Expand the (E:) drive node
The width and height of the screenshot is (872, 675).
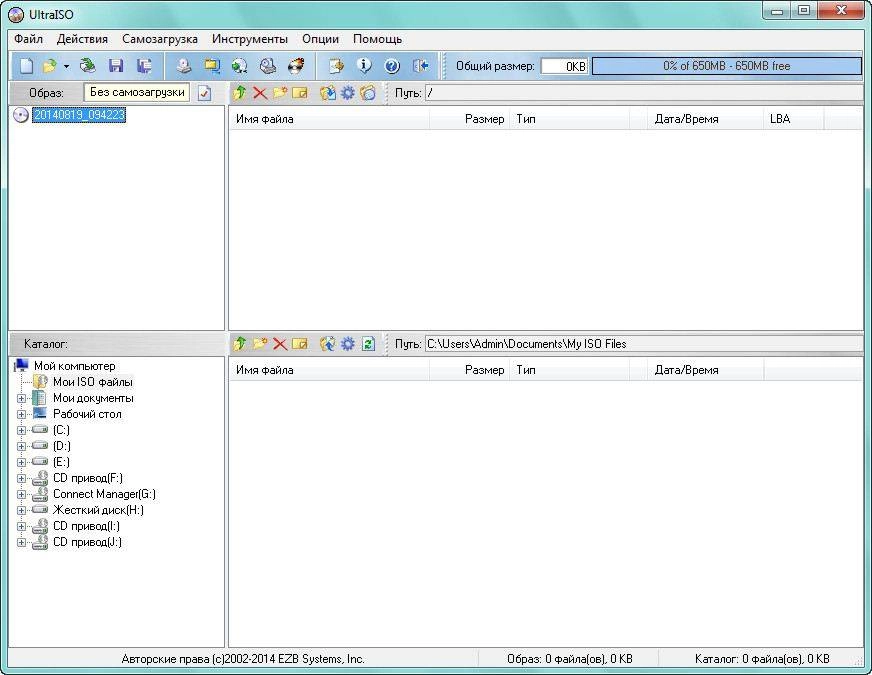pos(21,462)
